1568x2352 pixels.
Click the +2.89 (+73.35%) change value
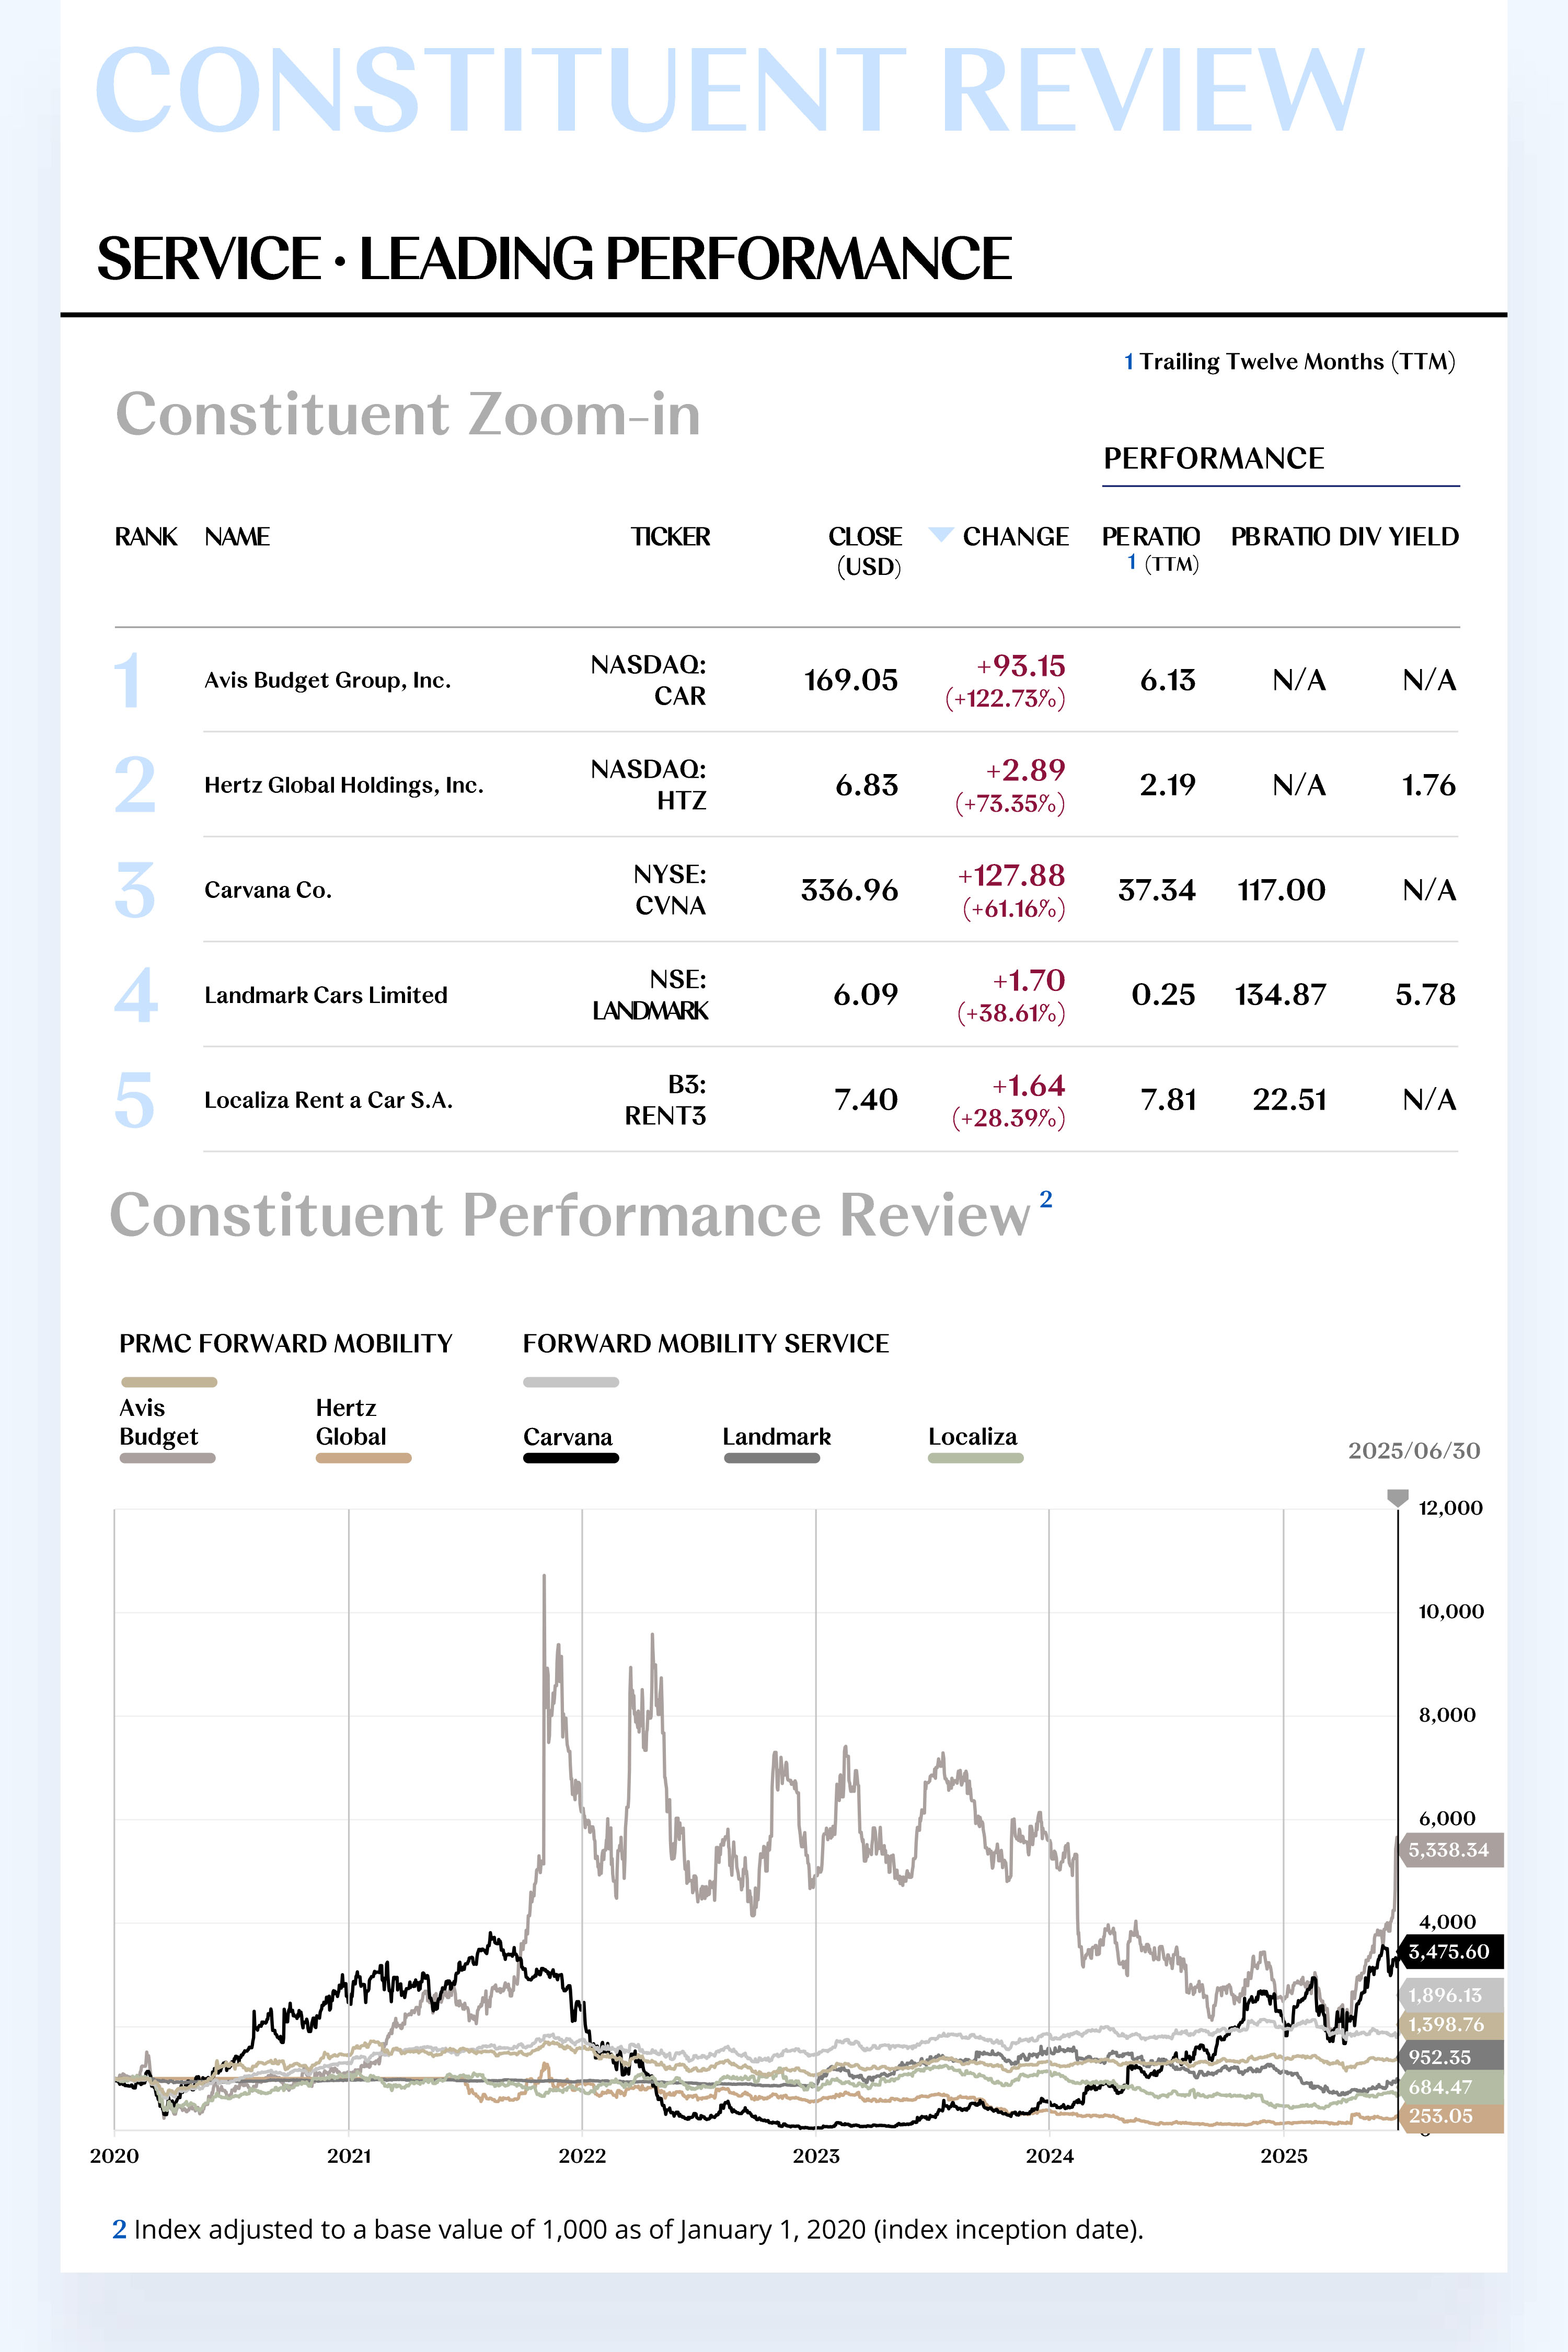[1010, 786]
